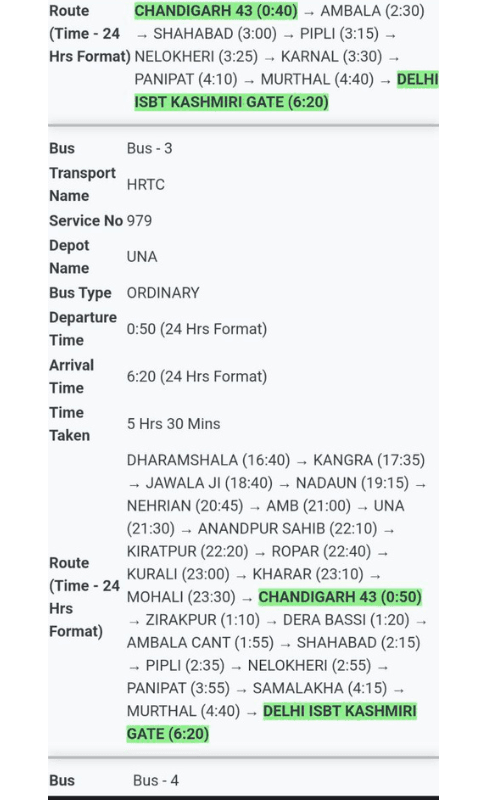Click the ORDINARY bus type value
The width and height of the screenshot is (480, 800).
[163, 293]
